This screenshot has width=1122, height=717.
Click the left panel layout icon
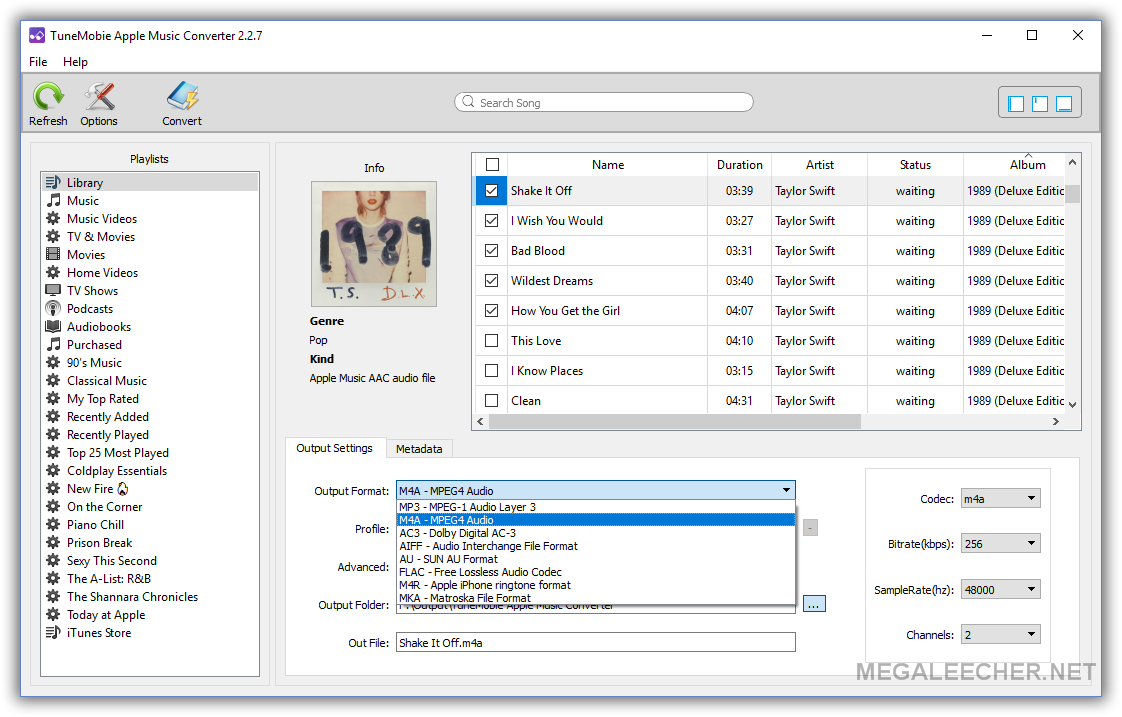point(1015,104)
